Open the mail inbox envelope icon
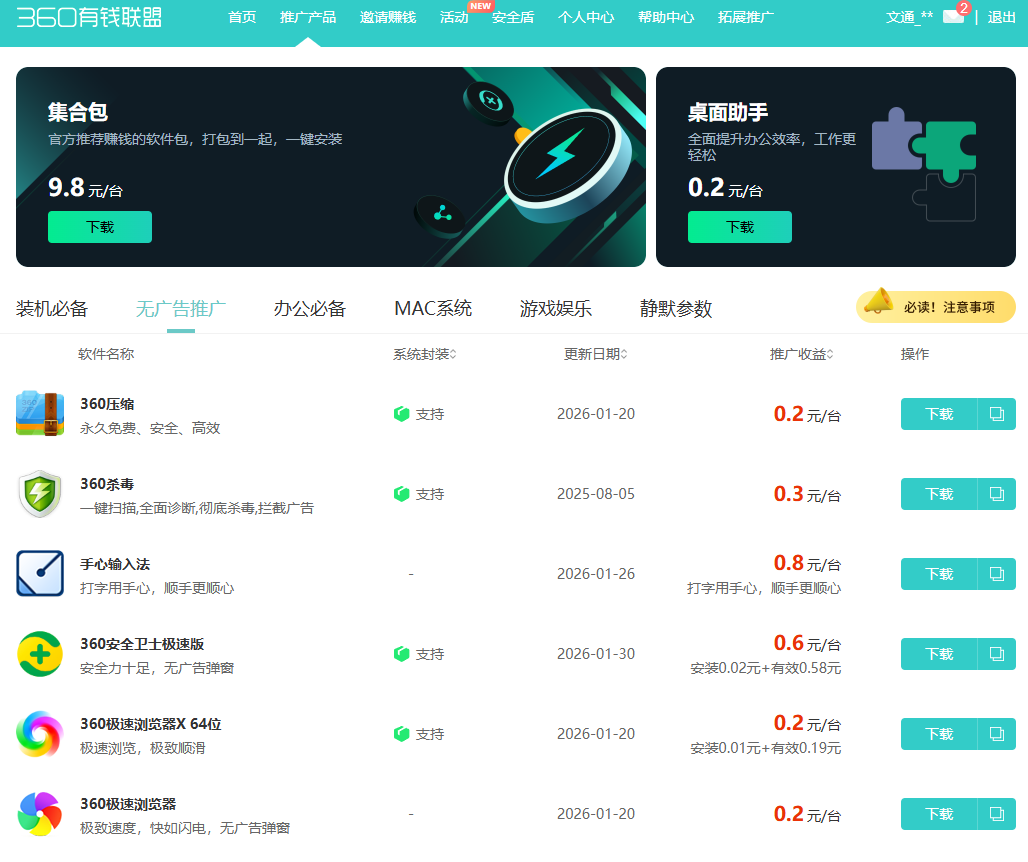Screen dimensions: 1028x862 click(953, 17)
